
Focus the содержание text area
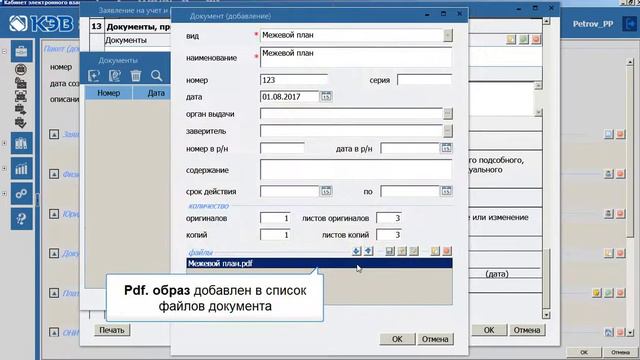pyautogui.click(x=356, y=170)
